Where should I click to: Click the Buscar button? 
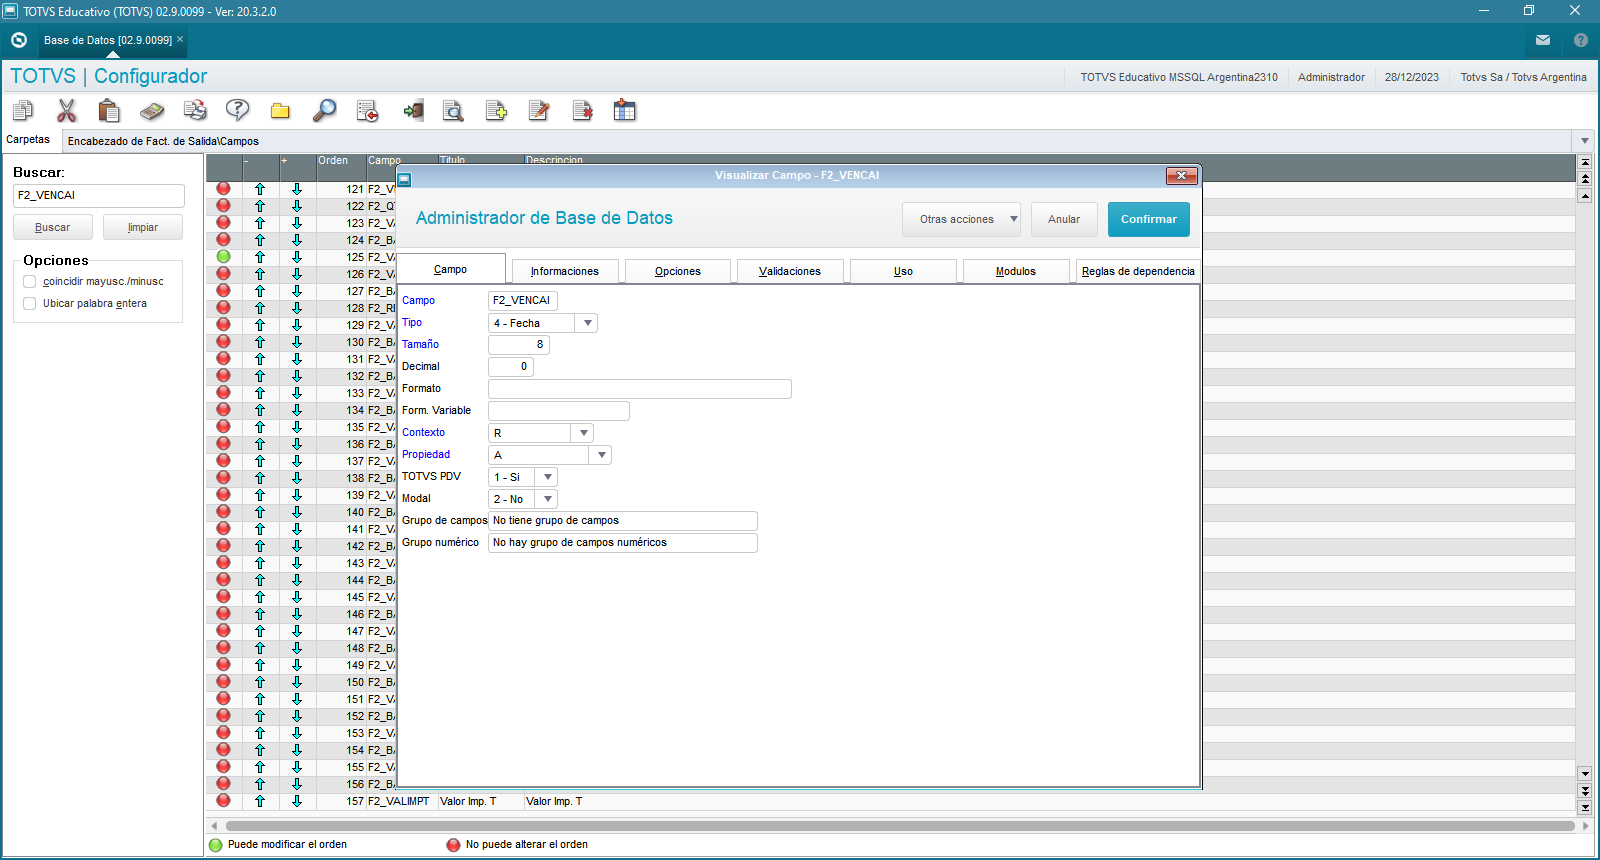tap(53, 227)
